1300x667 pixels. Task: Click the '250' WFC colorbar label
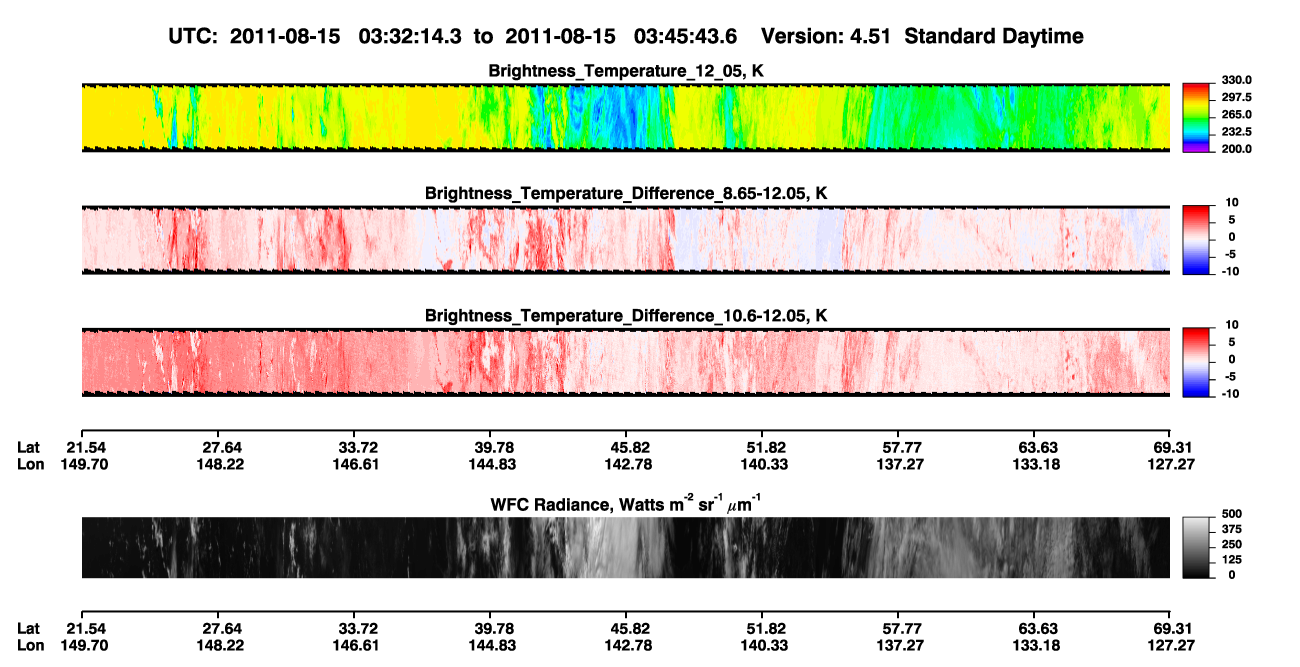(x=1230, y=544)
